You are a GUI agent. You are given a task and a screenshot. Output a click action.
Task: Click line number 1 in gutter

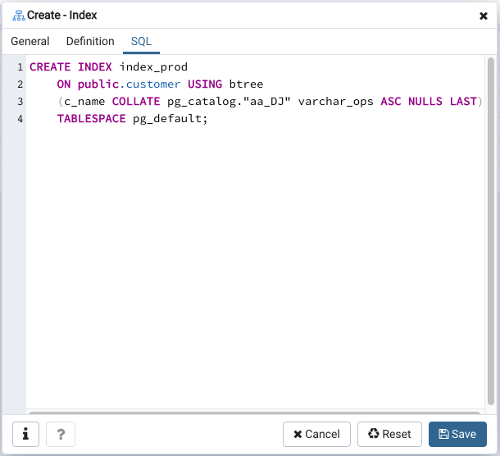point(20,67)
